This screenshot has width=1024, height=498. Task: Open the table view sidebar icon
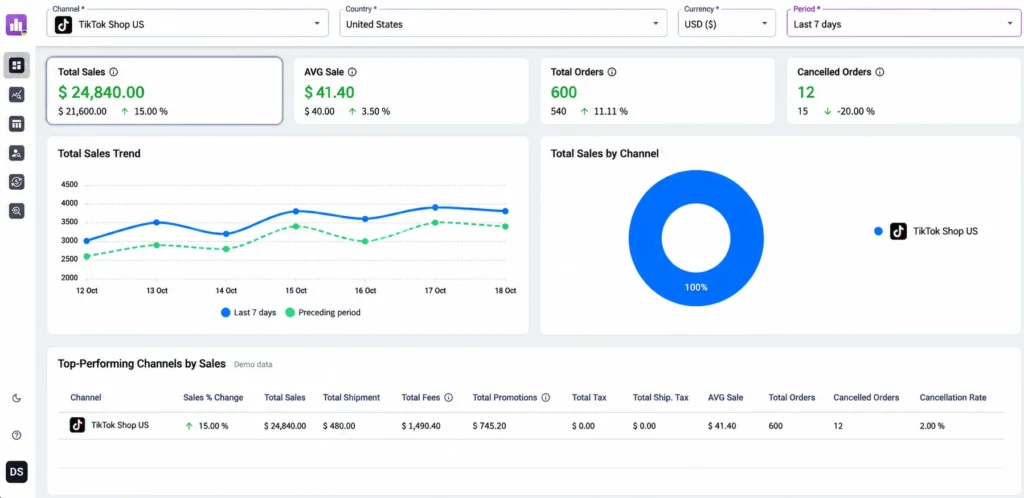pos(17,124)
